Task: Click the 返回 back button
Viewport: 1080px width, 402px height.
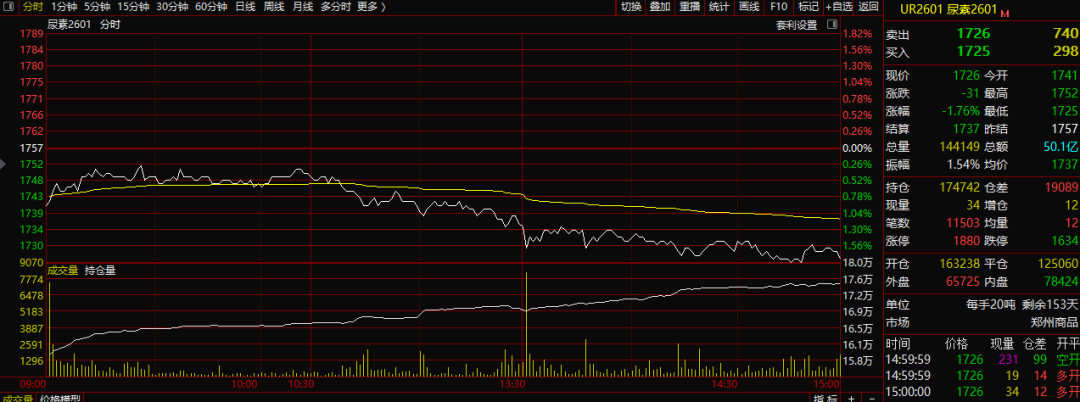Action: click(x=868, y=7)
